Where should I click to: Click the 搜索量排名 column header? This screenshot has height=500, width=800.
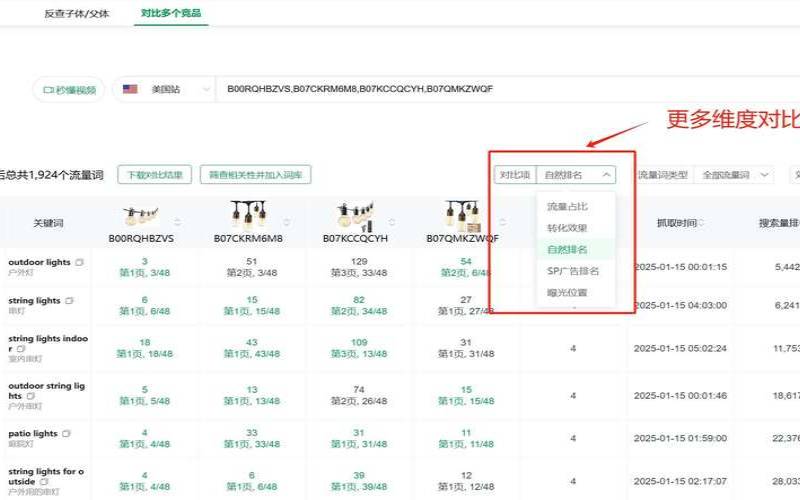pos(779,223)
